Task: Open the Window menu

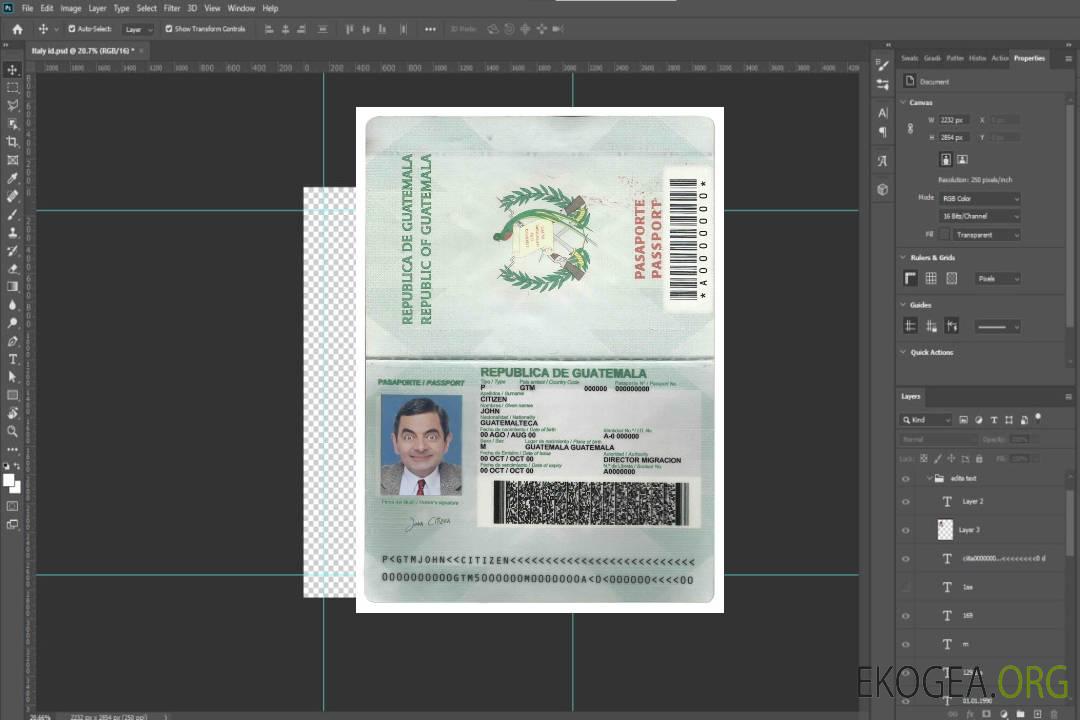Action: coord(241,8)
